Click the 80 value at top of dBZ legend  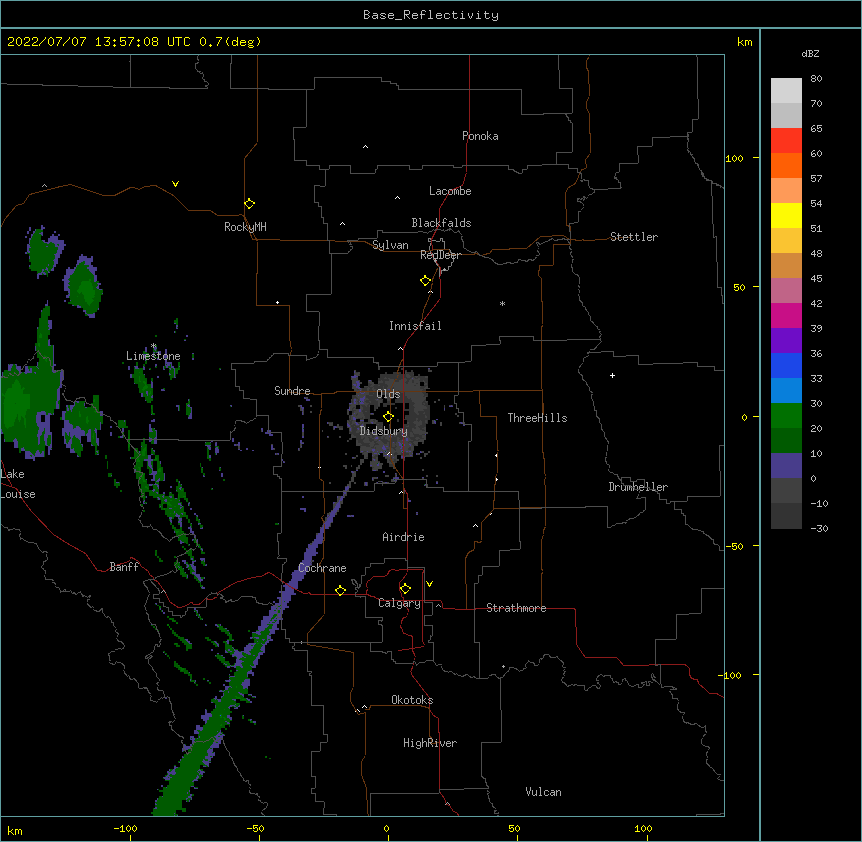(816, 79)
